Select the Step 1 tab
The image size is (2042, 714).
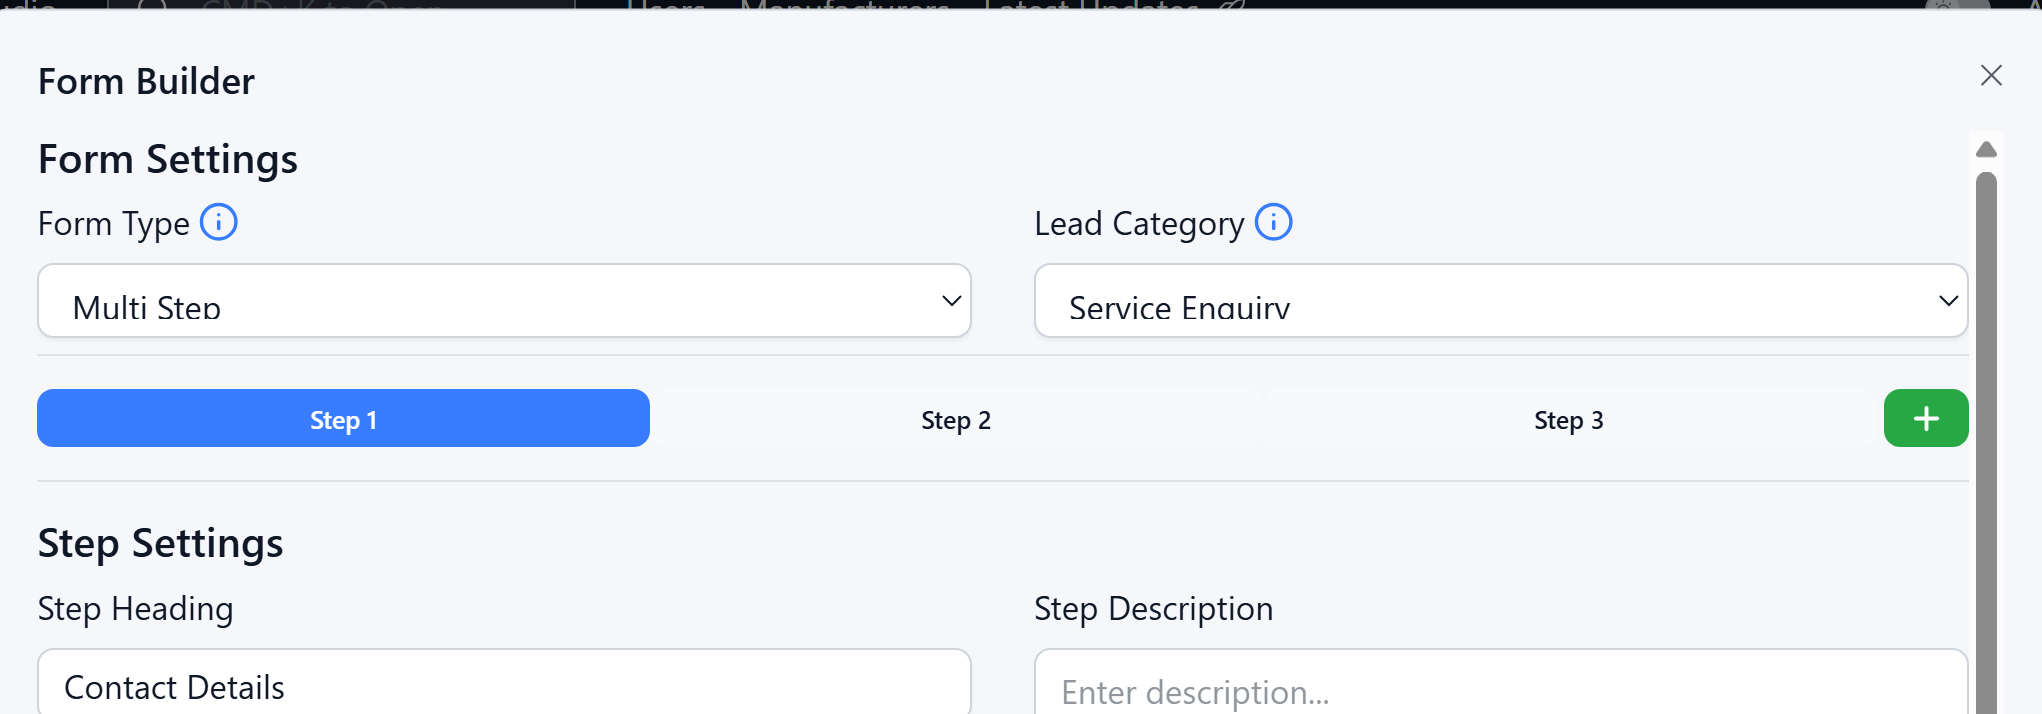[x=343, y=419]
